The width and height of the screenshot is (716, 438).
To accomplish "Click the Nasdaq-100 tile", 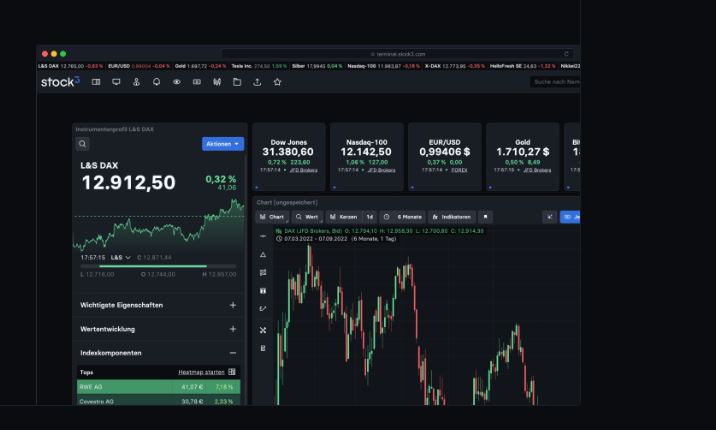I will pos(367,157).
